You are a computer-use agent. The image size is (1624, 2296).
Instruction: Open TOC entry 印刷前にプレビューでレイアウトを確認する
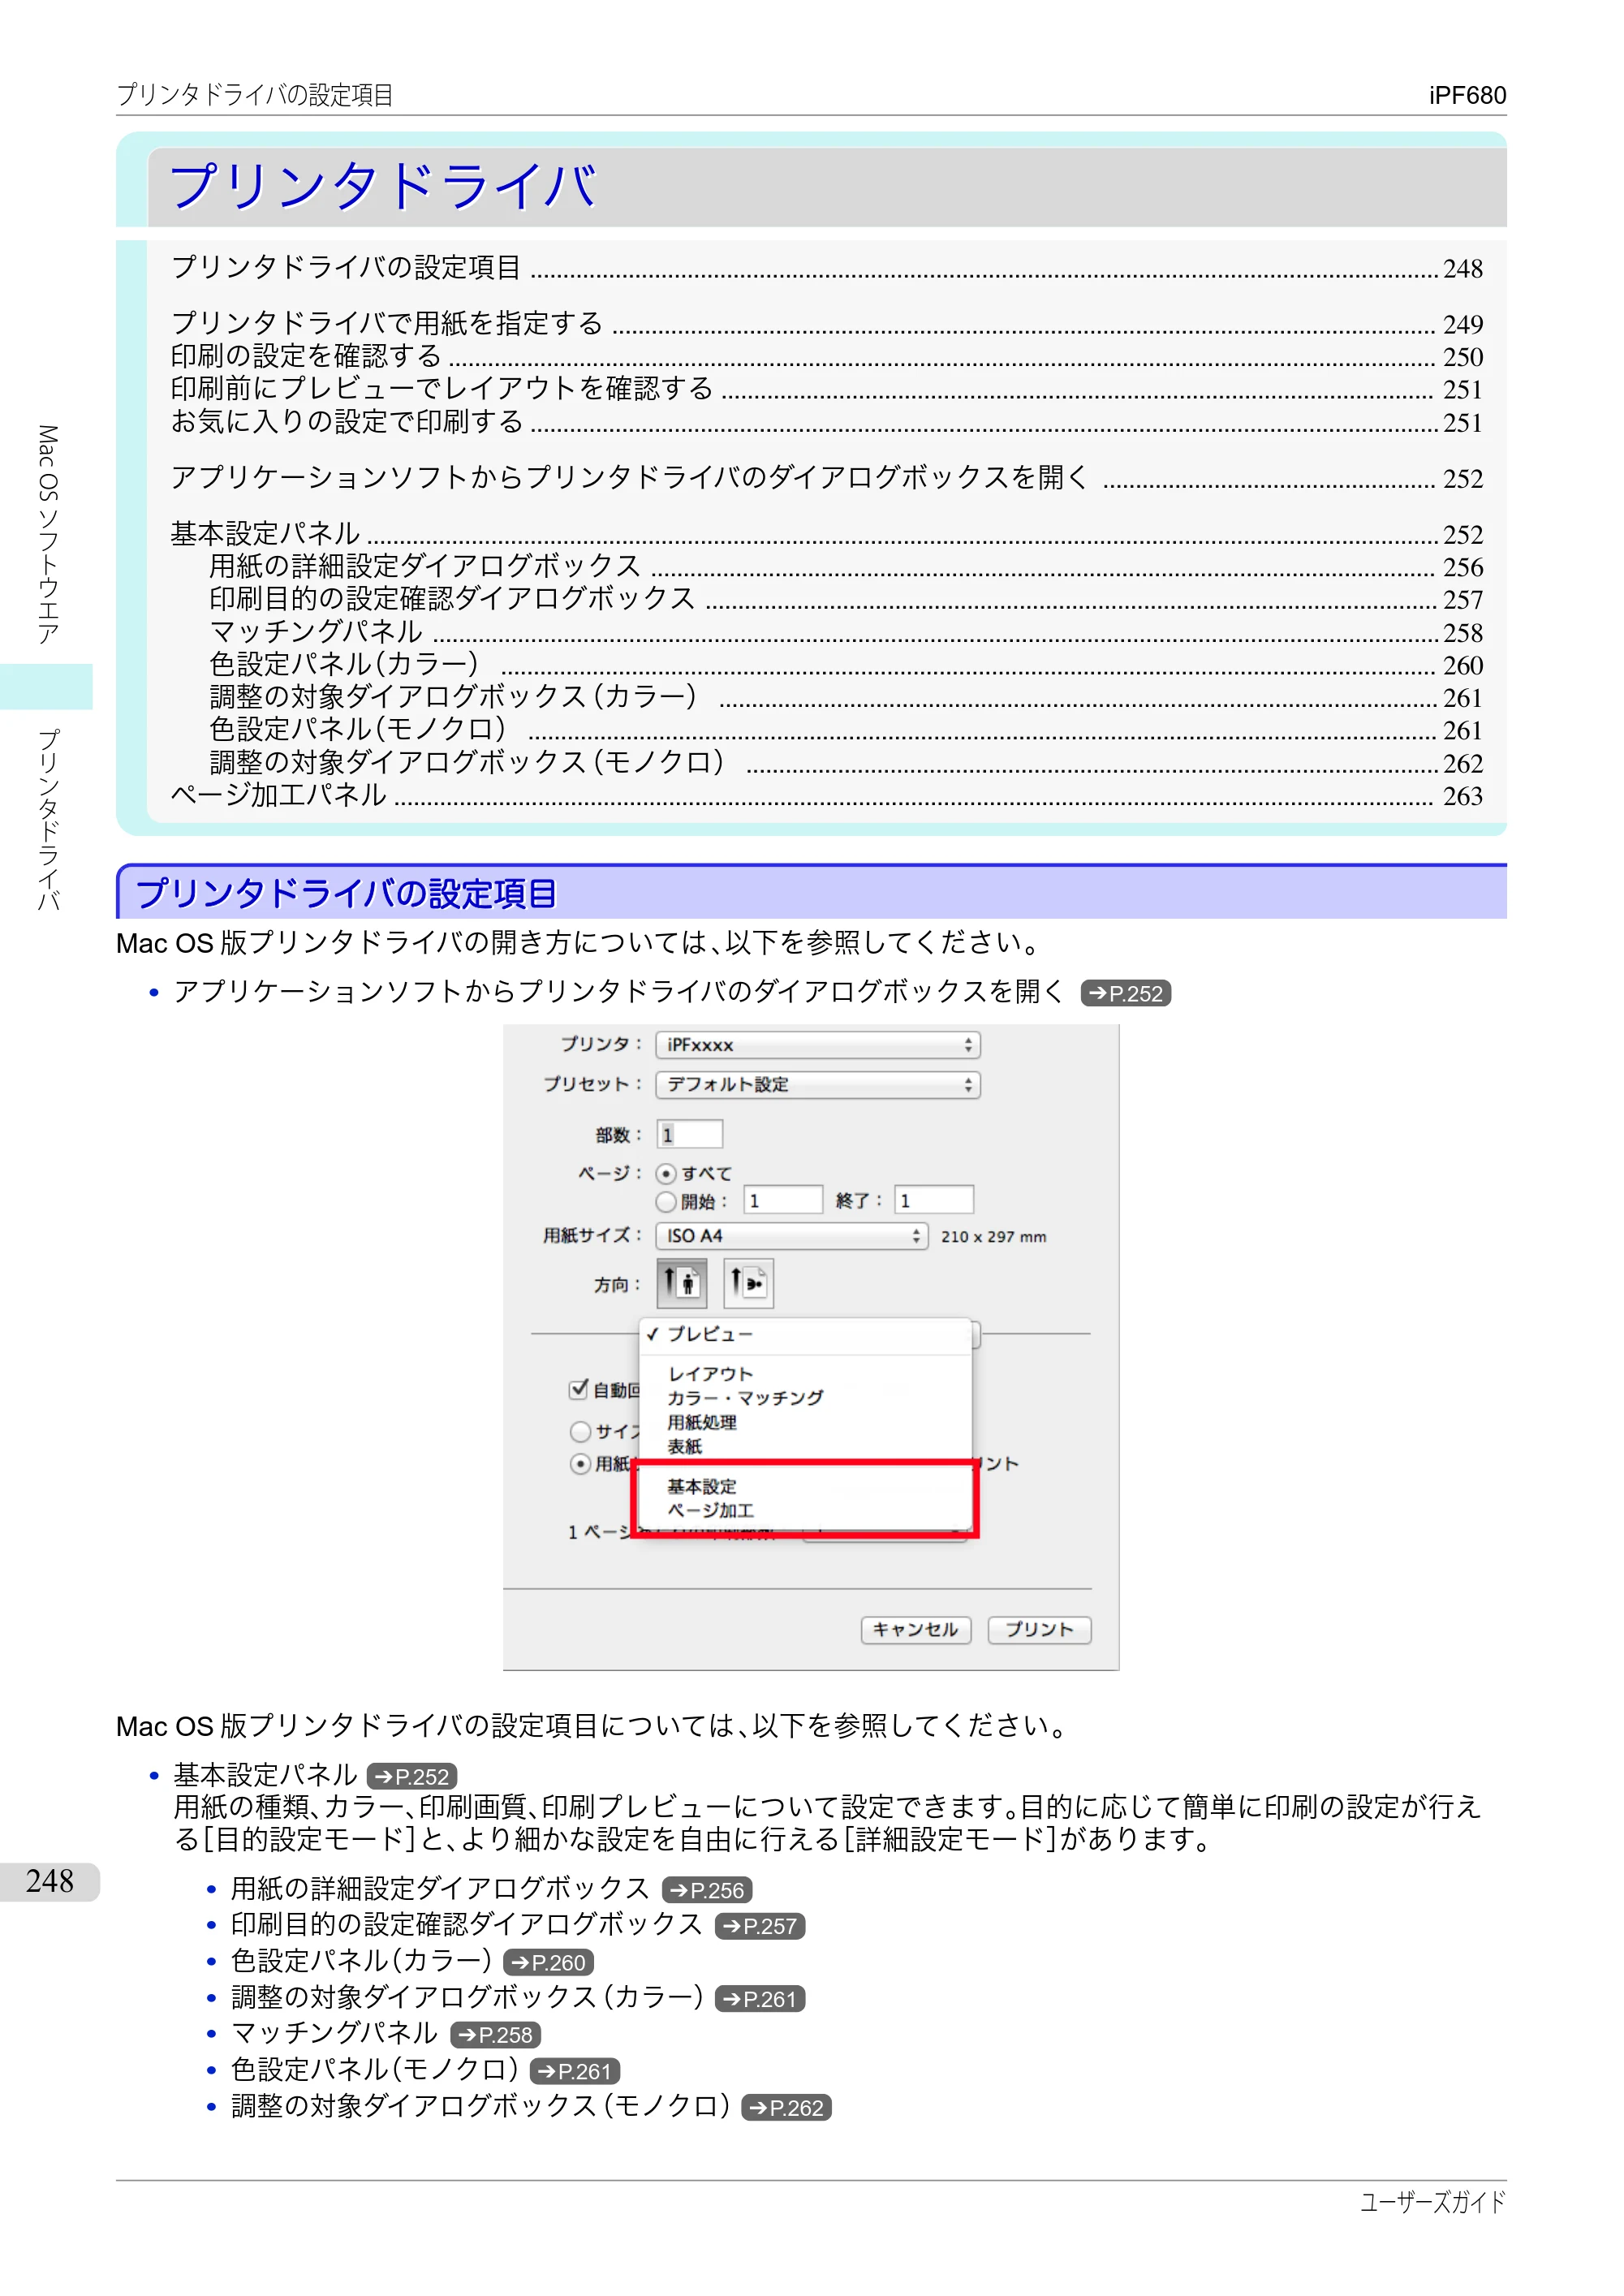[x=826, y=388]
